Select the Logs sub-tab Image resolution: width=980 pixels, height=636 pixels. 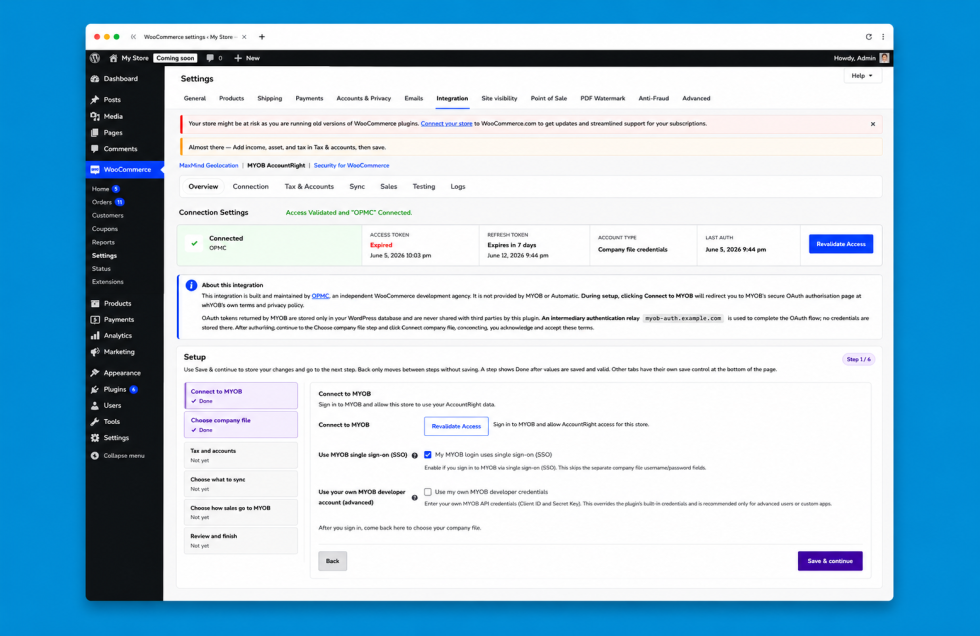(458, 187)
